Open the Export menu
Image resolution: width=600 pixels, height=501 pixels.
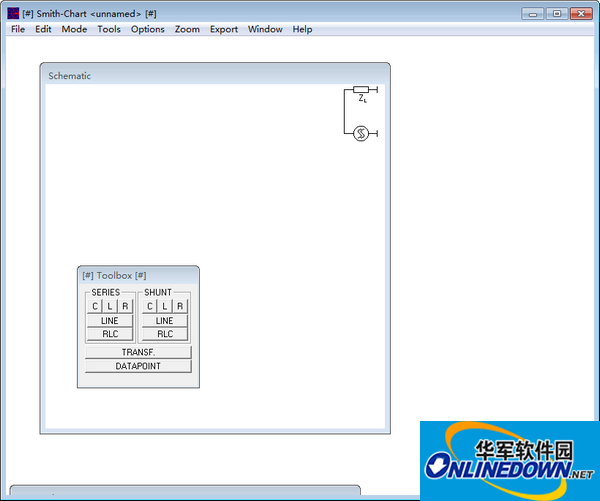coord(224,29)
